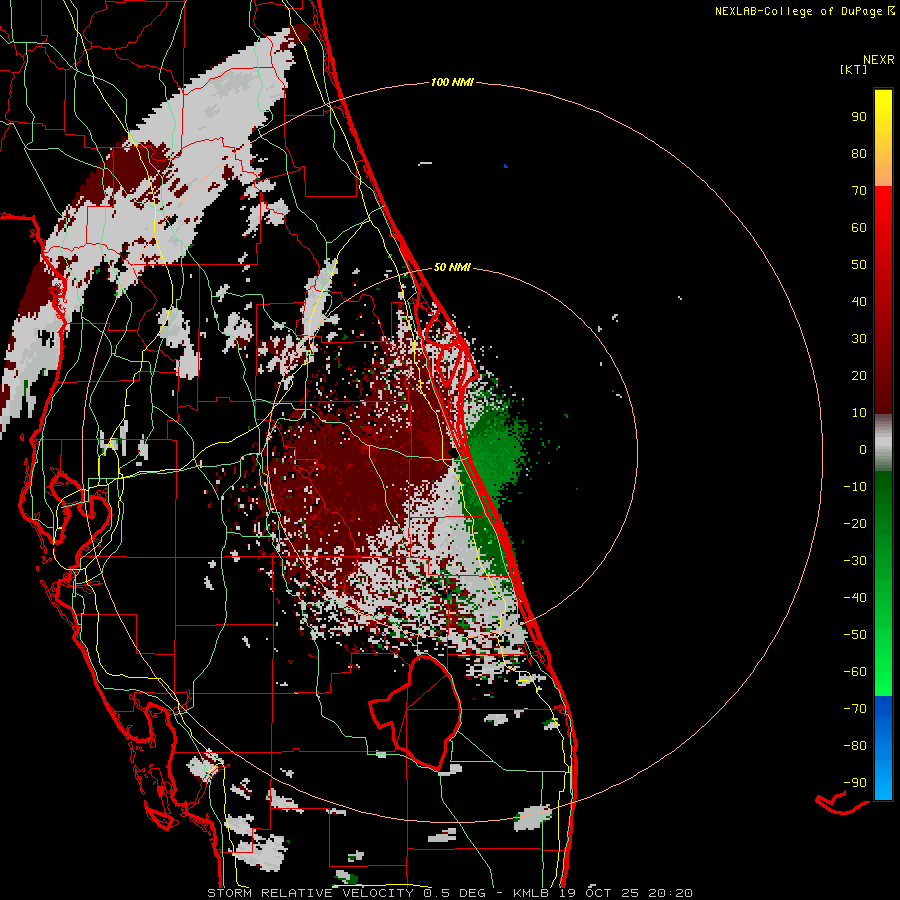Click the 80 value on the velocity scale
Screen dimensions: 900x900
(859, 153)
